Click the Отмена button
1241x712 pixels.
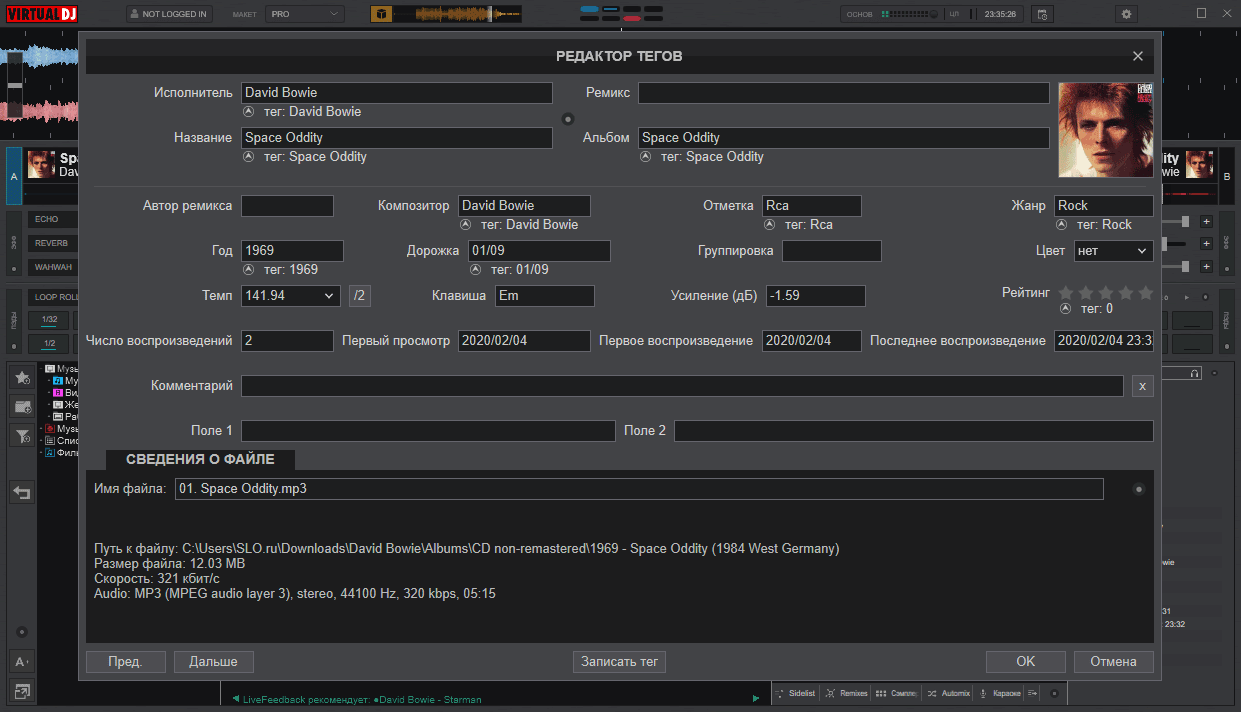[x=1114, y=661]
